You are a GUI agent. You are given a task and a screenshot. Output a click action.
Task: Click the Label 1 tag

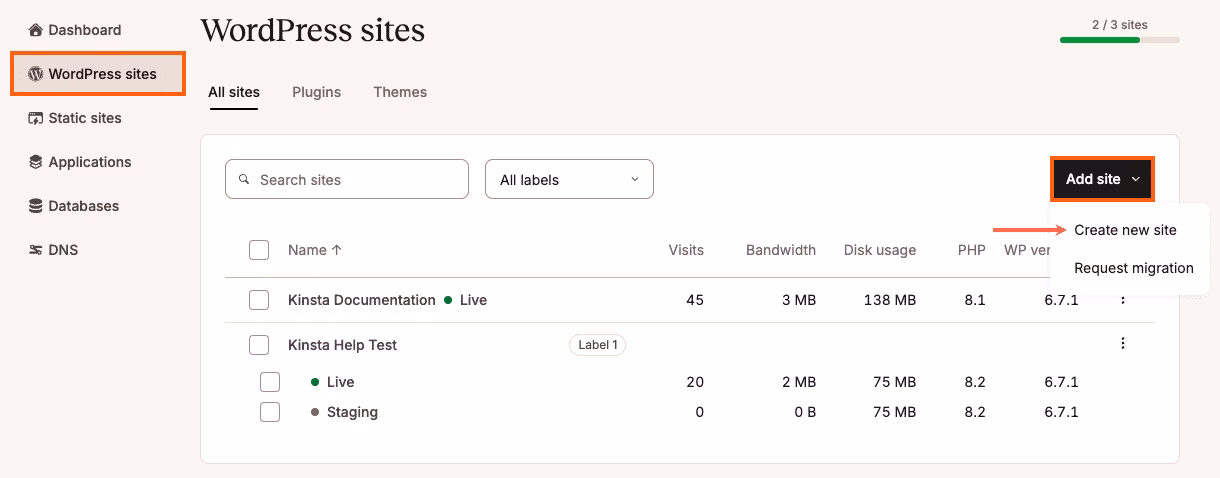click(597, 345)
